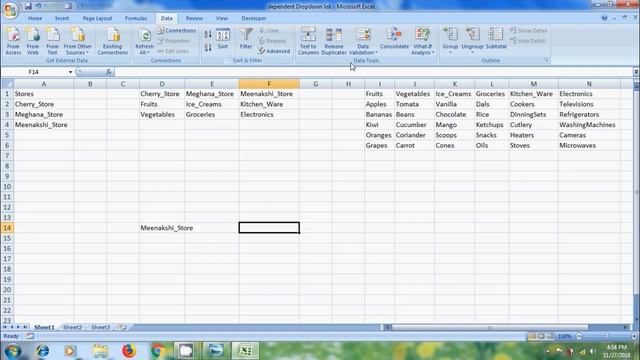Open the Sort dialog
Viewport: 640px width, 360px height.
click(223, 39)
